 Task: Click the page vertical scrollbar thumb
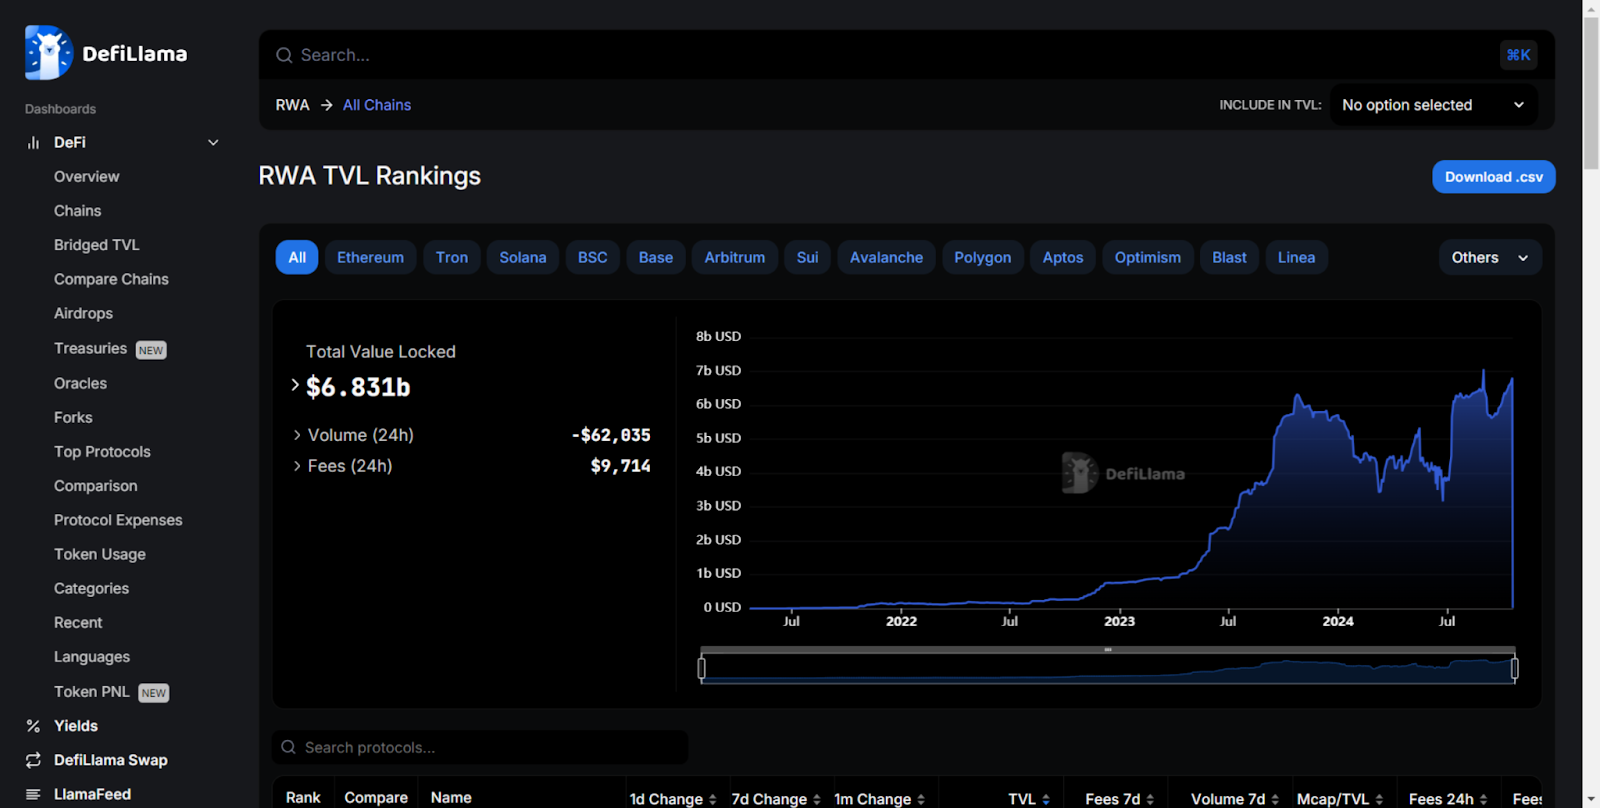(x=1591, y=93)
